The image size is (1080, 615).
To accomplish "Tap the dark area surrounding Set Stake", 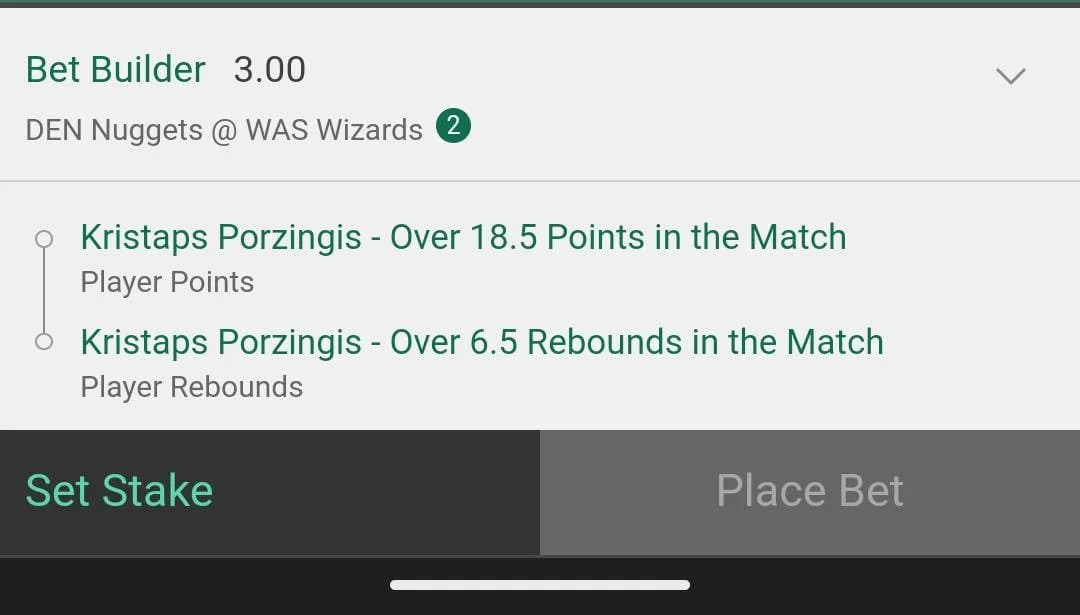I will click(x=379, y=492).
